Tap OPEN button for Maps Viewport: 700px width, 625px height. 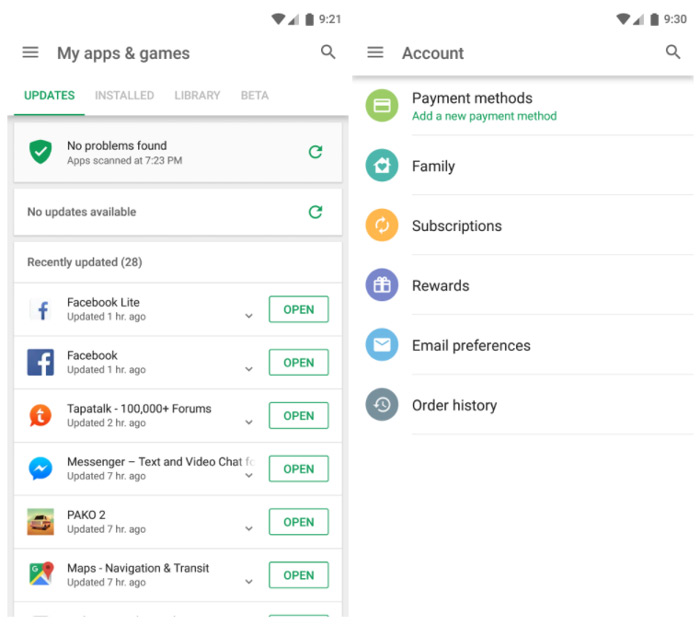[299, 575]
